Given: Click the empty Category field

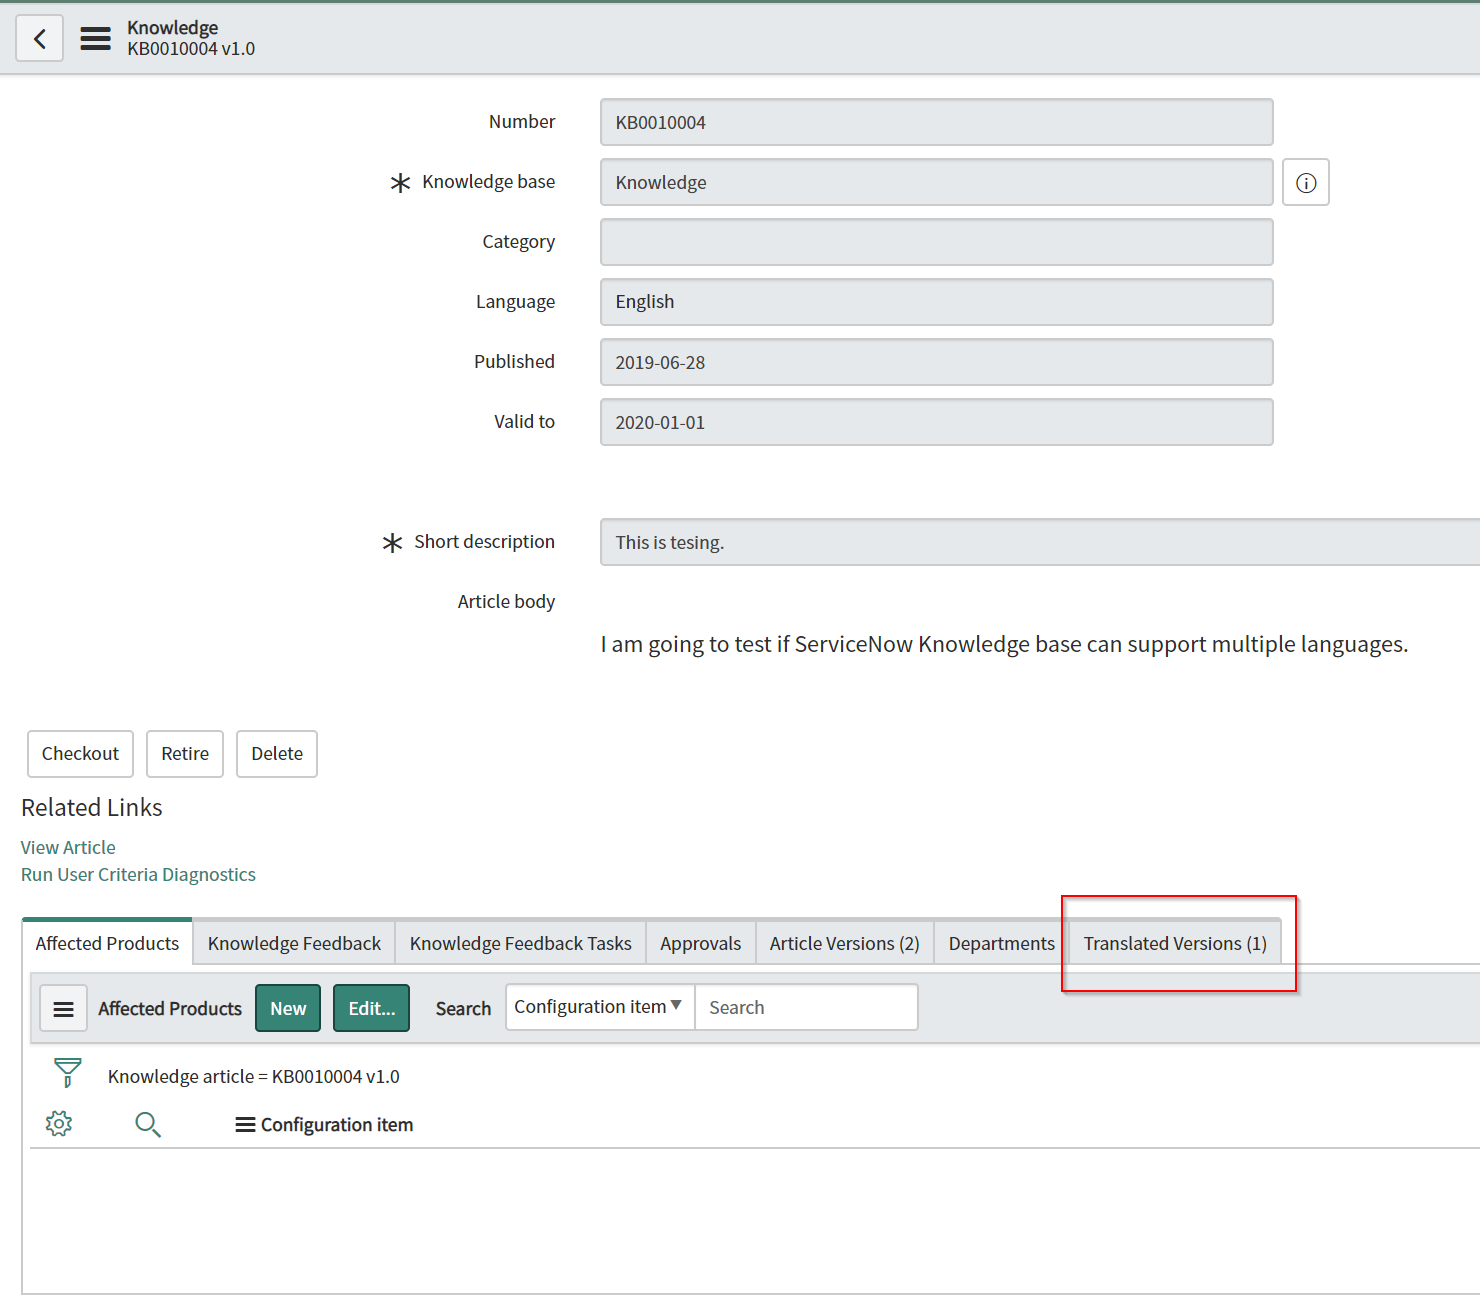Looking at the screenshot, I should point(936,242).
